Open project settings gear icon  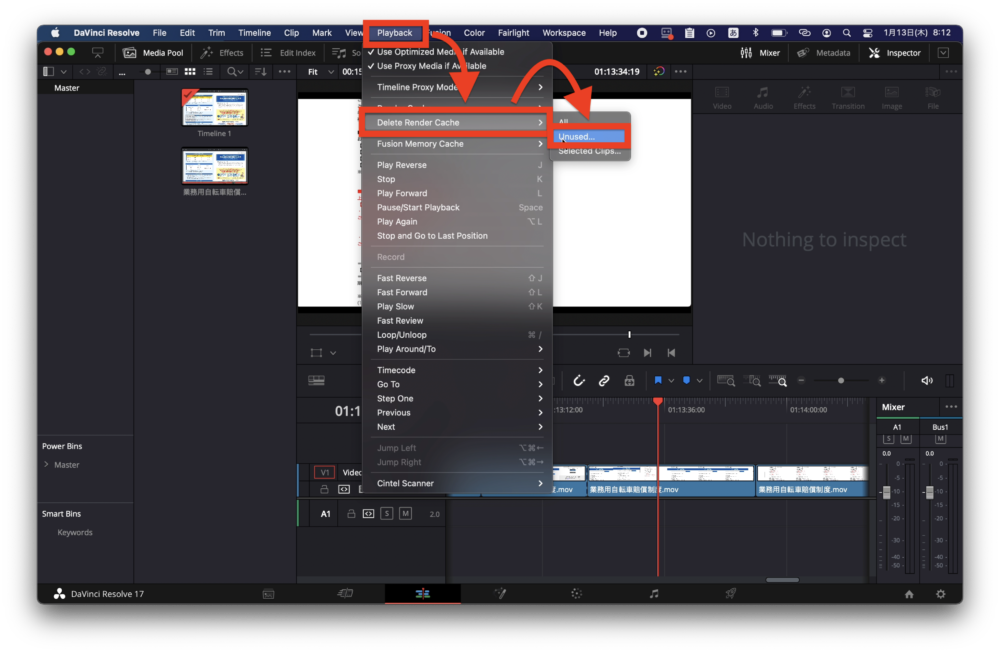pyautogui.click(x=941, y=594)
